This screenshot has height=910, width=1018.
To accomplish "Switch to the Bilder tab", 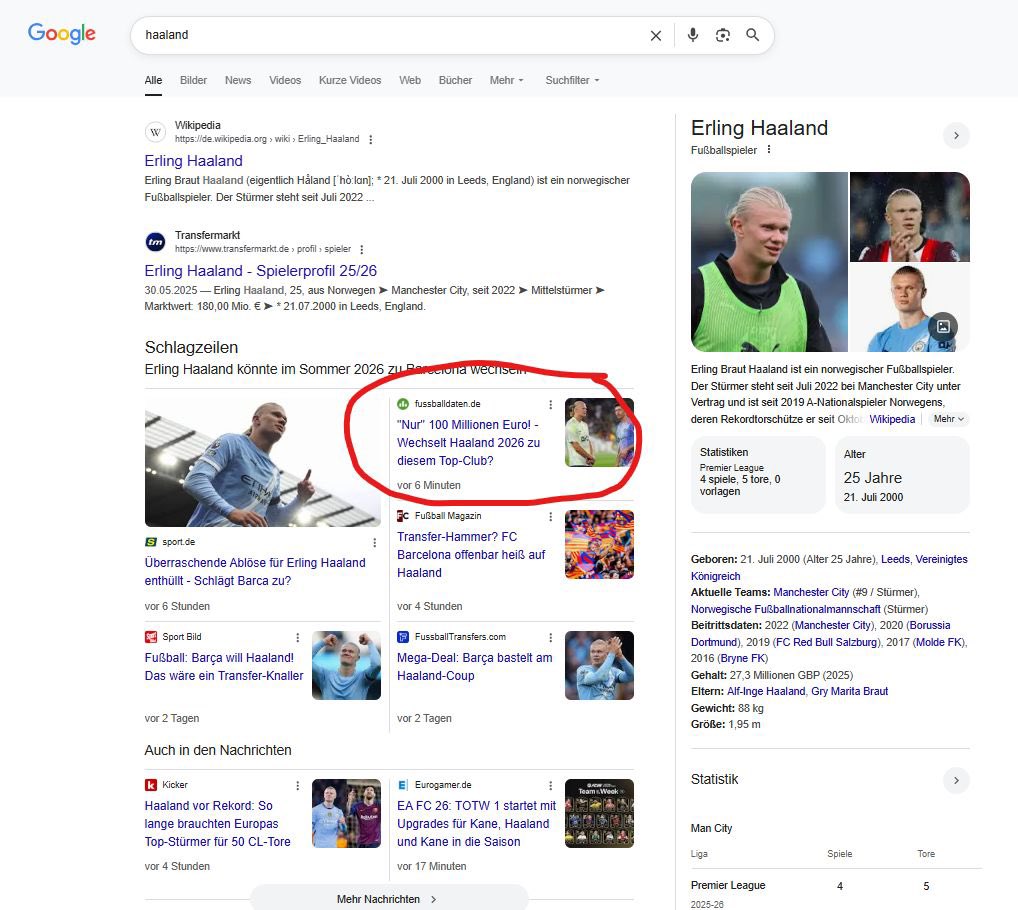I will click(193, 80).
